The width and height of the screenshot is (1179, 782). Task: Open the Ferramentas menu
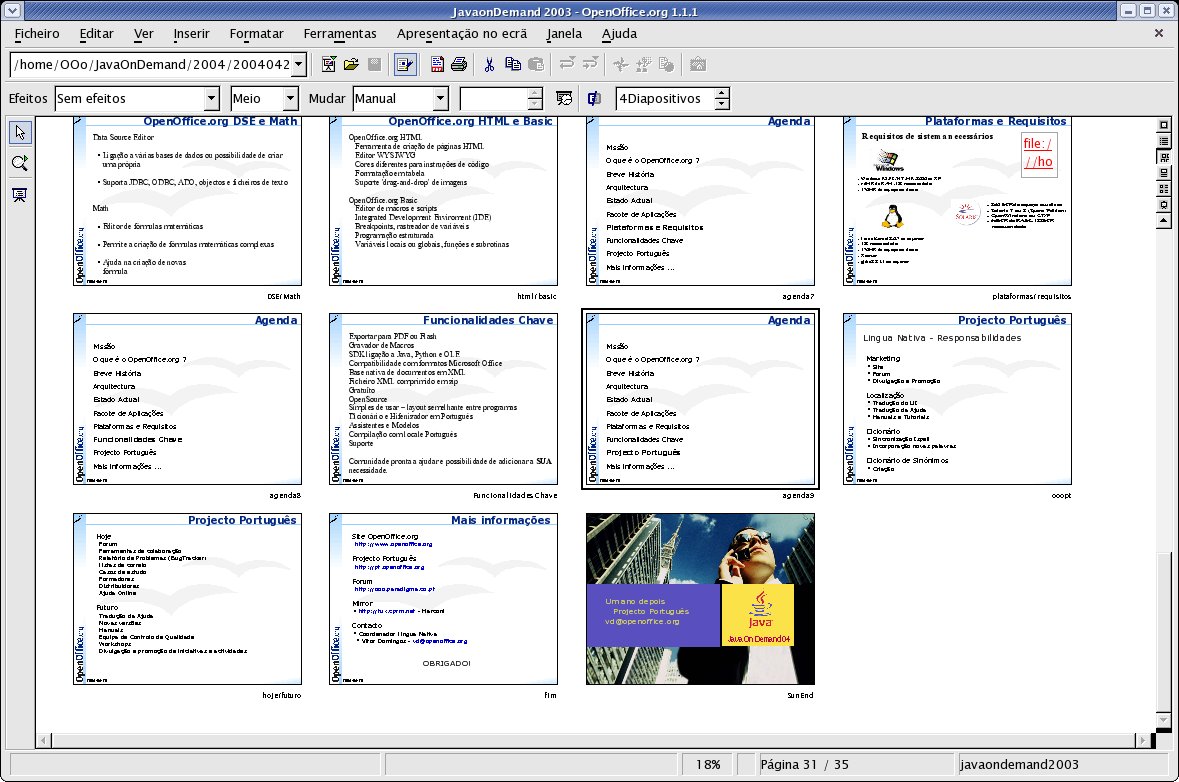pyautogui.click(x=340, y=33)
